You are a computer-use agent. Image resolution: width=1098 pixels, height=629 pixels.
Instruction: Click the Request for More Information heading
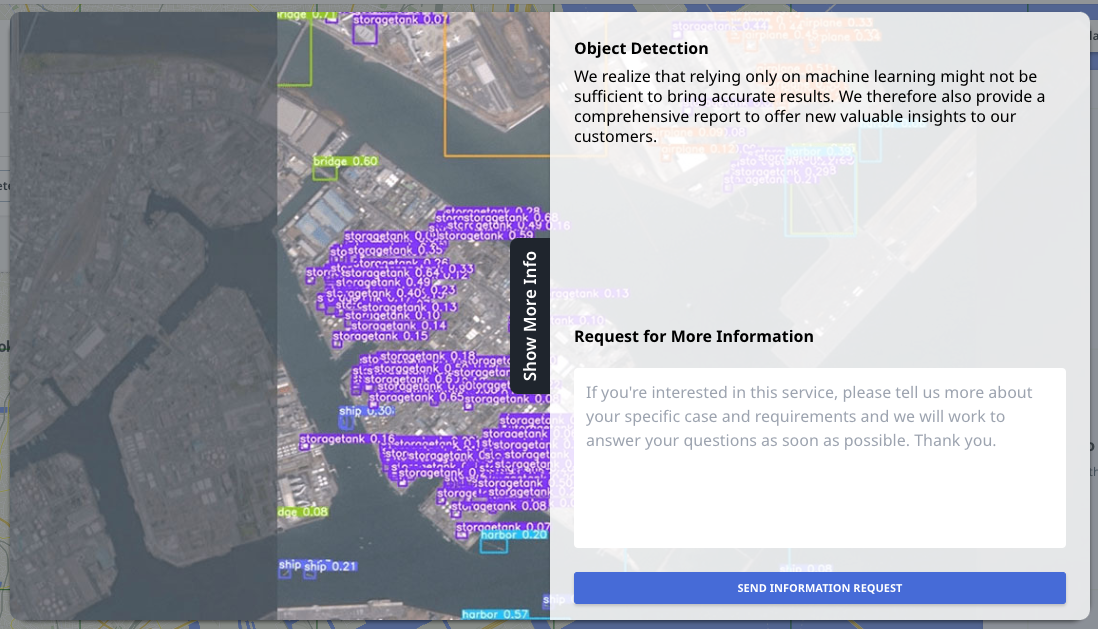693,336
